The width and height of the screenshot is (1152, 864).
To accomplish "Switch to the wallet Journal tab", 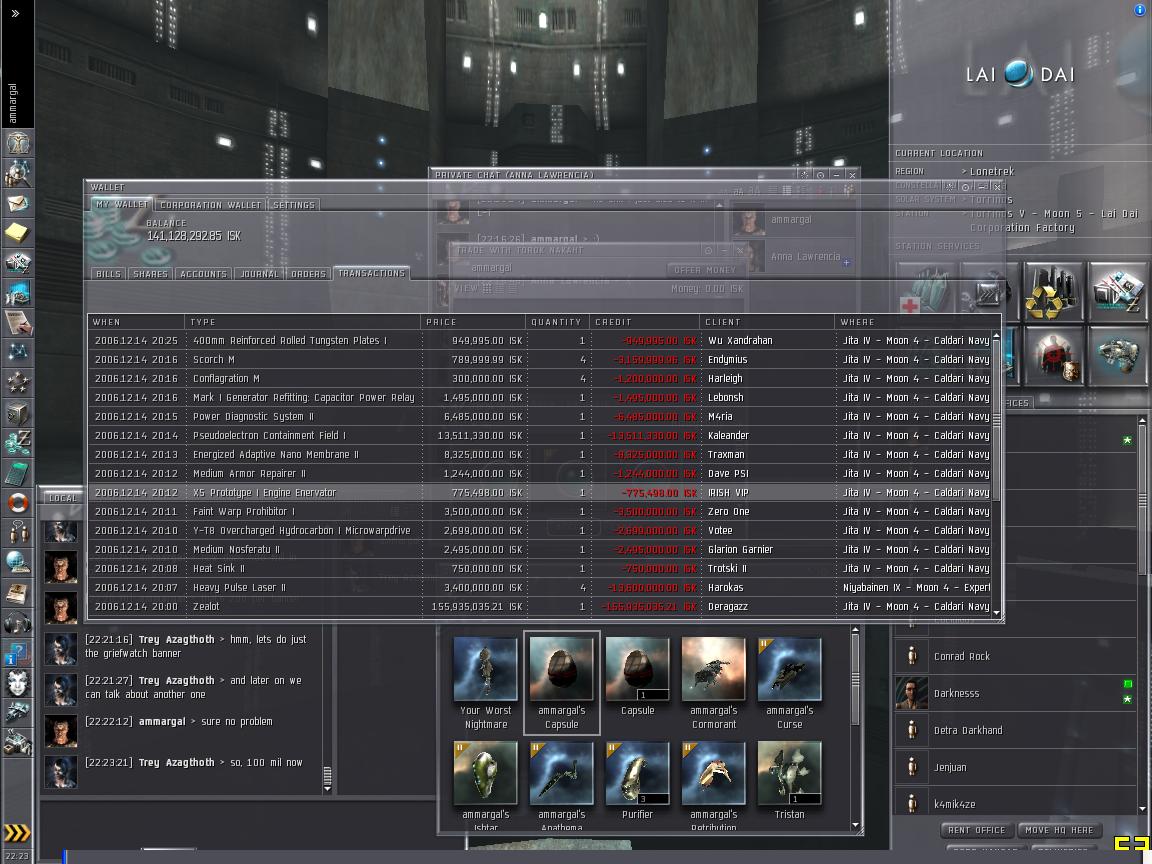I will click(x=259, y=273).
